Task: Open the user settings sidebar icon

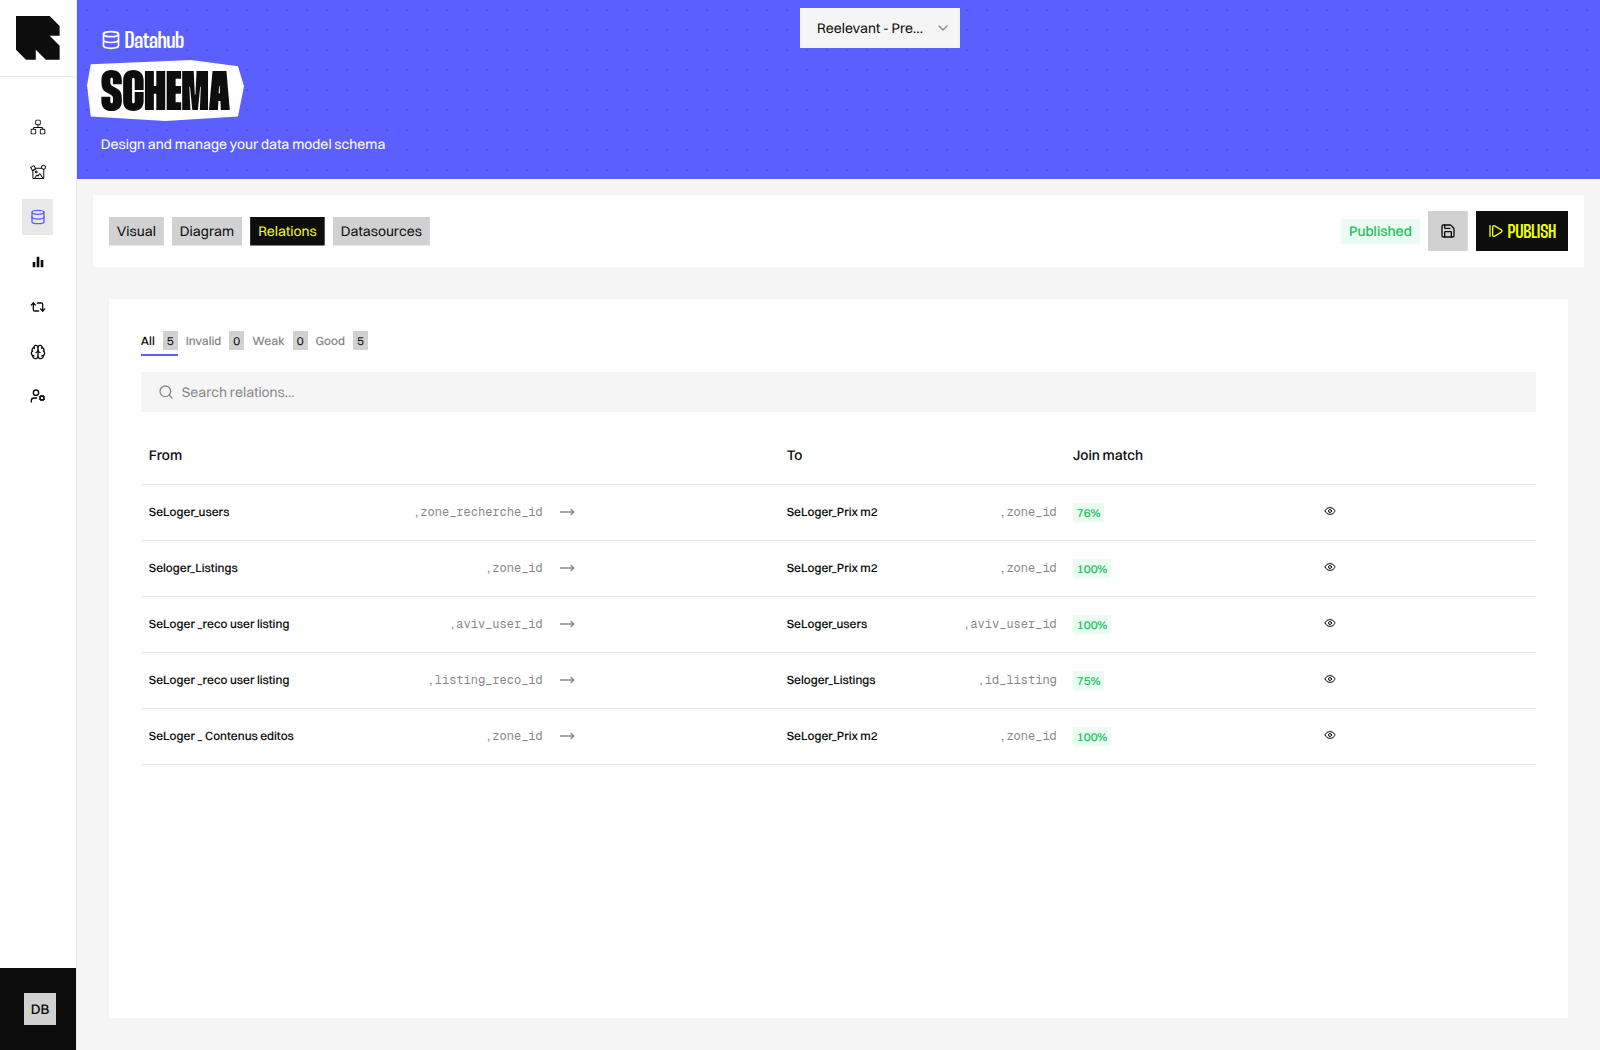Action: (38, 396)
